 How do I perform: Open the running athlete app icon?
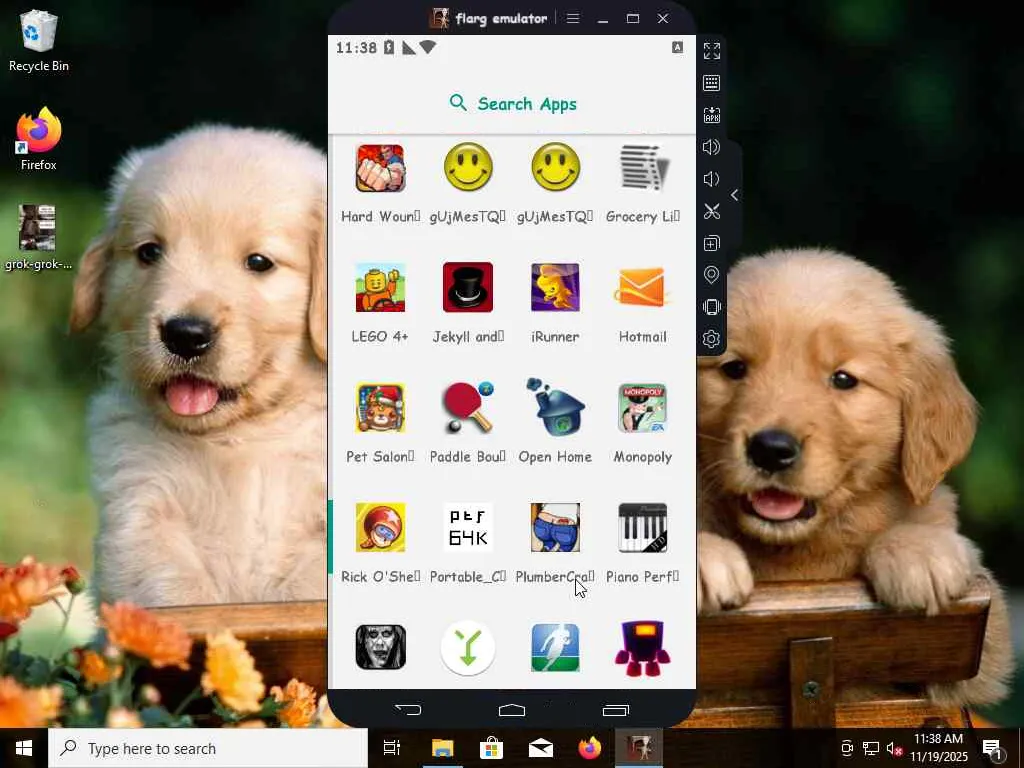pyautogui.click(x=555, y=647)
